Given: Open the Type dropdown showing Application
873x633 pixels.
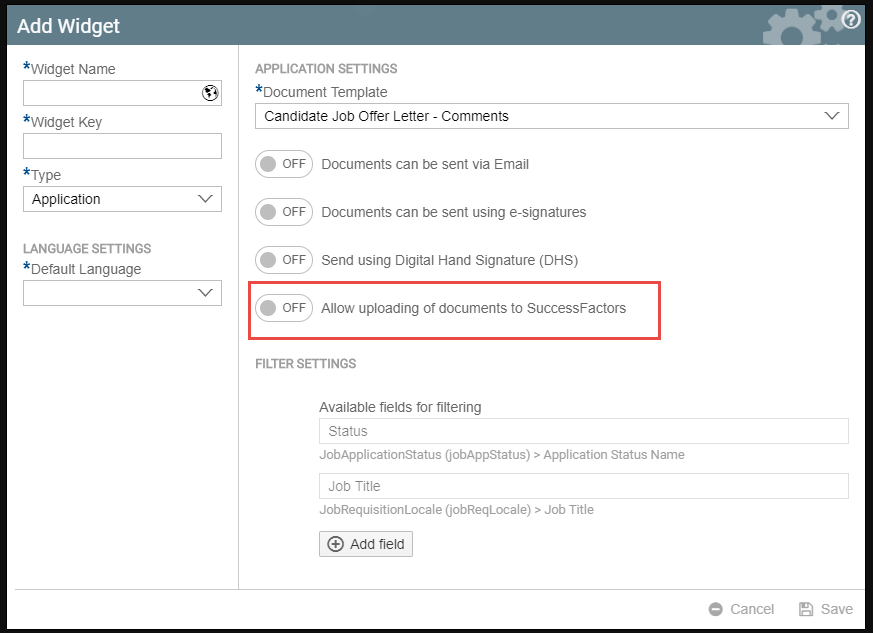Looking at the screenshot, I should [x=122, y=199].
